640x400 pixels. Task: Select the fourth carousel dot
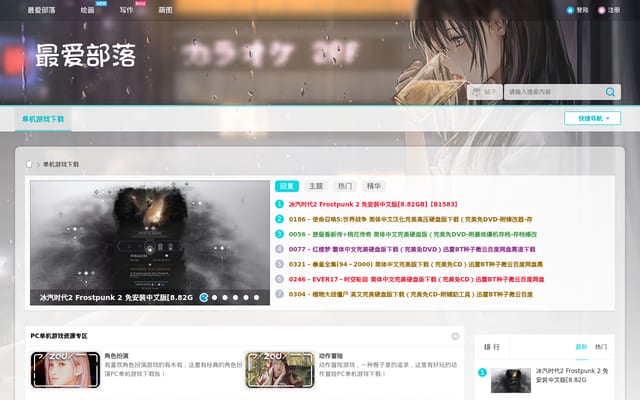coord(236,298)
